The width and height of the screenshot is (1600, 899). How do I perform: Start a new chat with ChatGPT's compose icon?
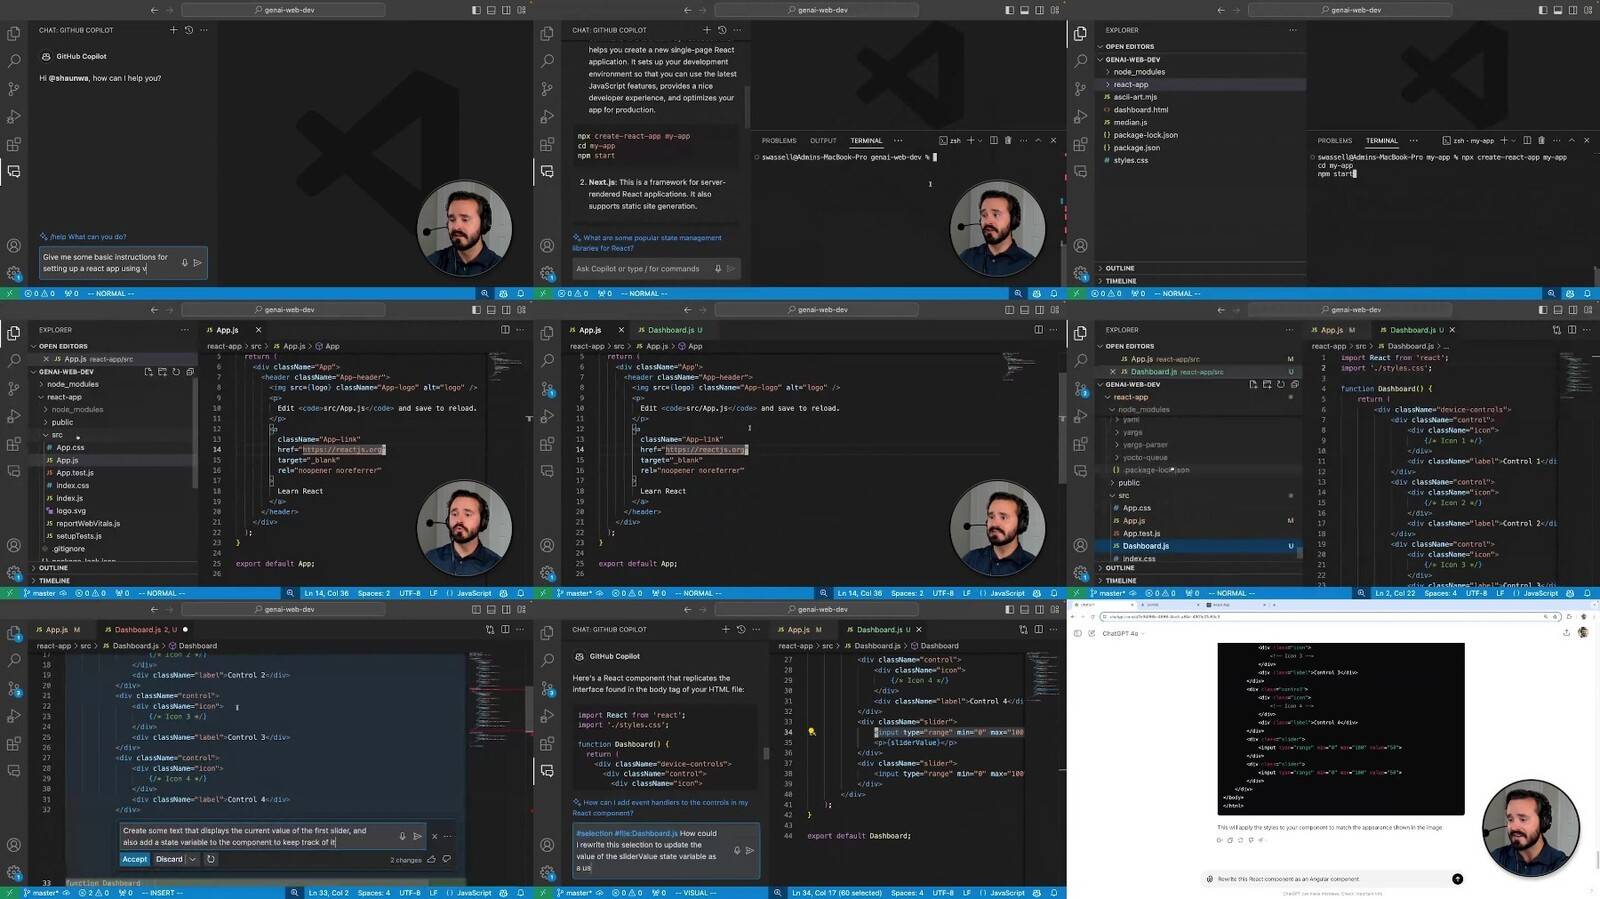[1091, 633]
